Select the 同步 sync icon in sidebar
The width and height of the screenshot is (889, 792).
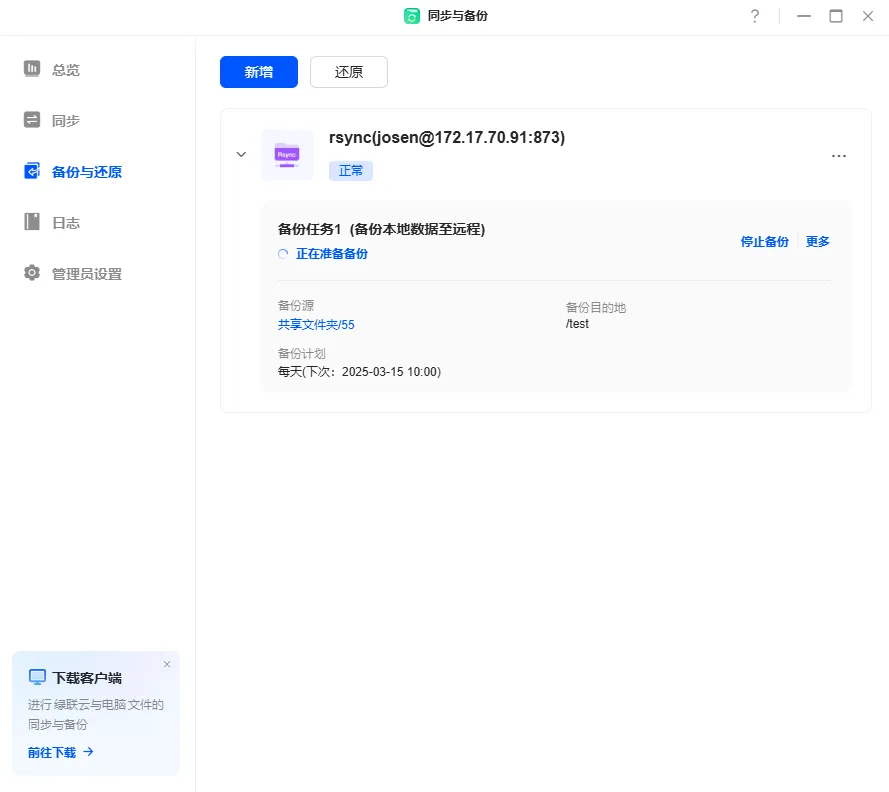click(x=32, y=120)
